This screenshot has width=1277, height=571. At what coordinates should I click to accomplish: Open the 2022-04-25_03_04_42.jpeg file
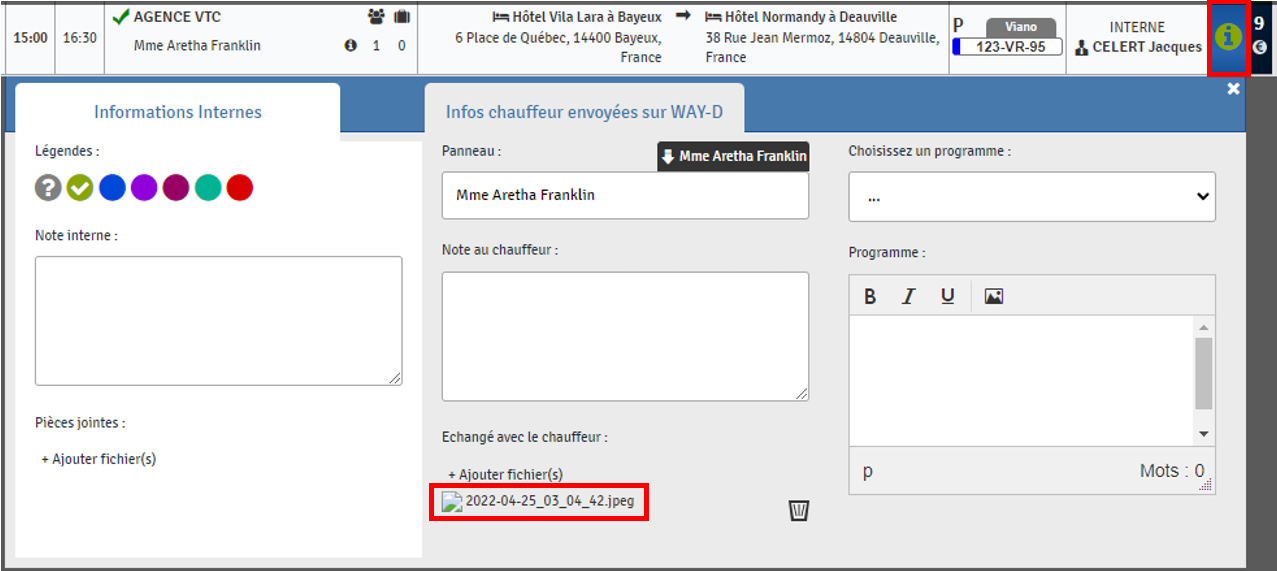[549, 502]
